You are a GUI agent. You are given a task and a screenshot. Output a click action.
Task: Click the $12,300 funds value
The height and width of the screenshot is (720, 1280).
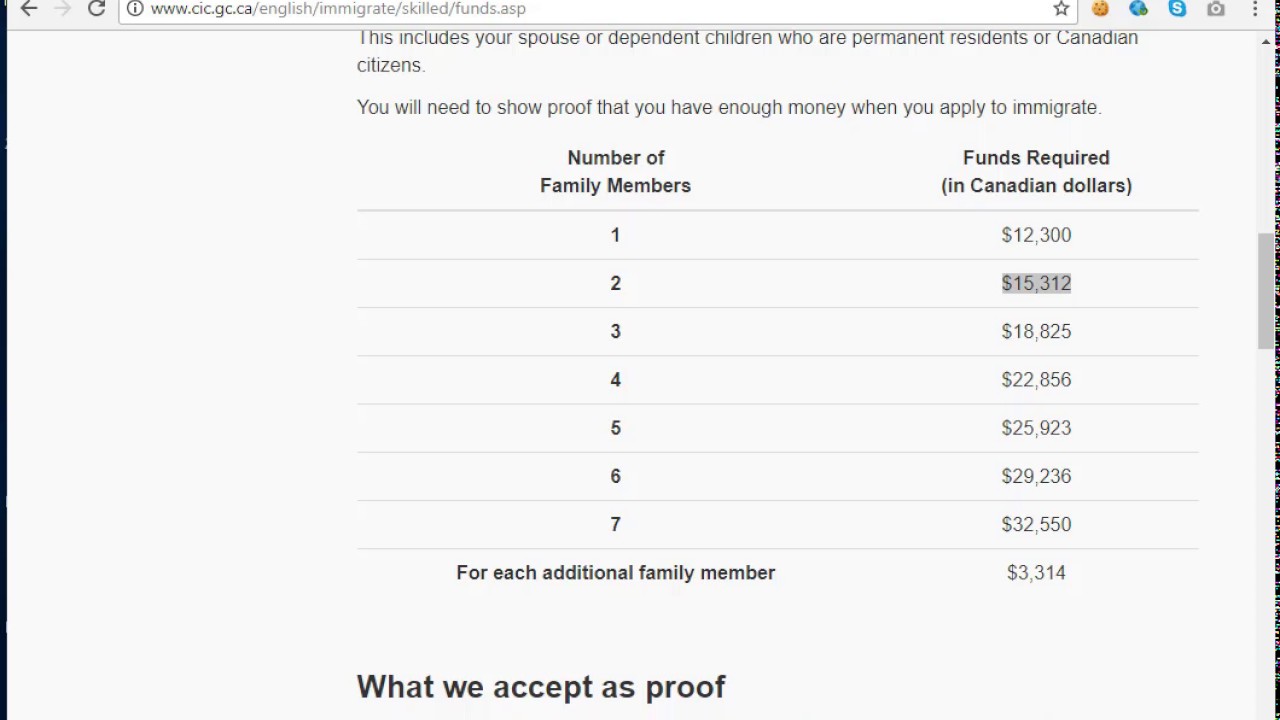1036,235
